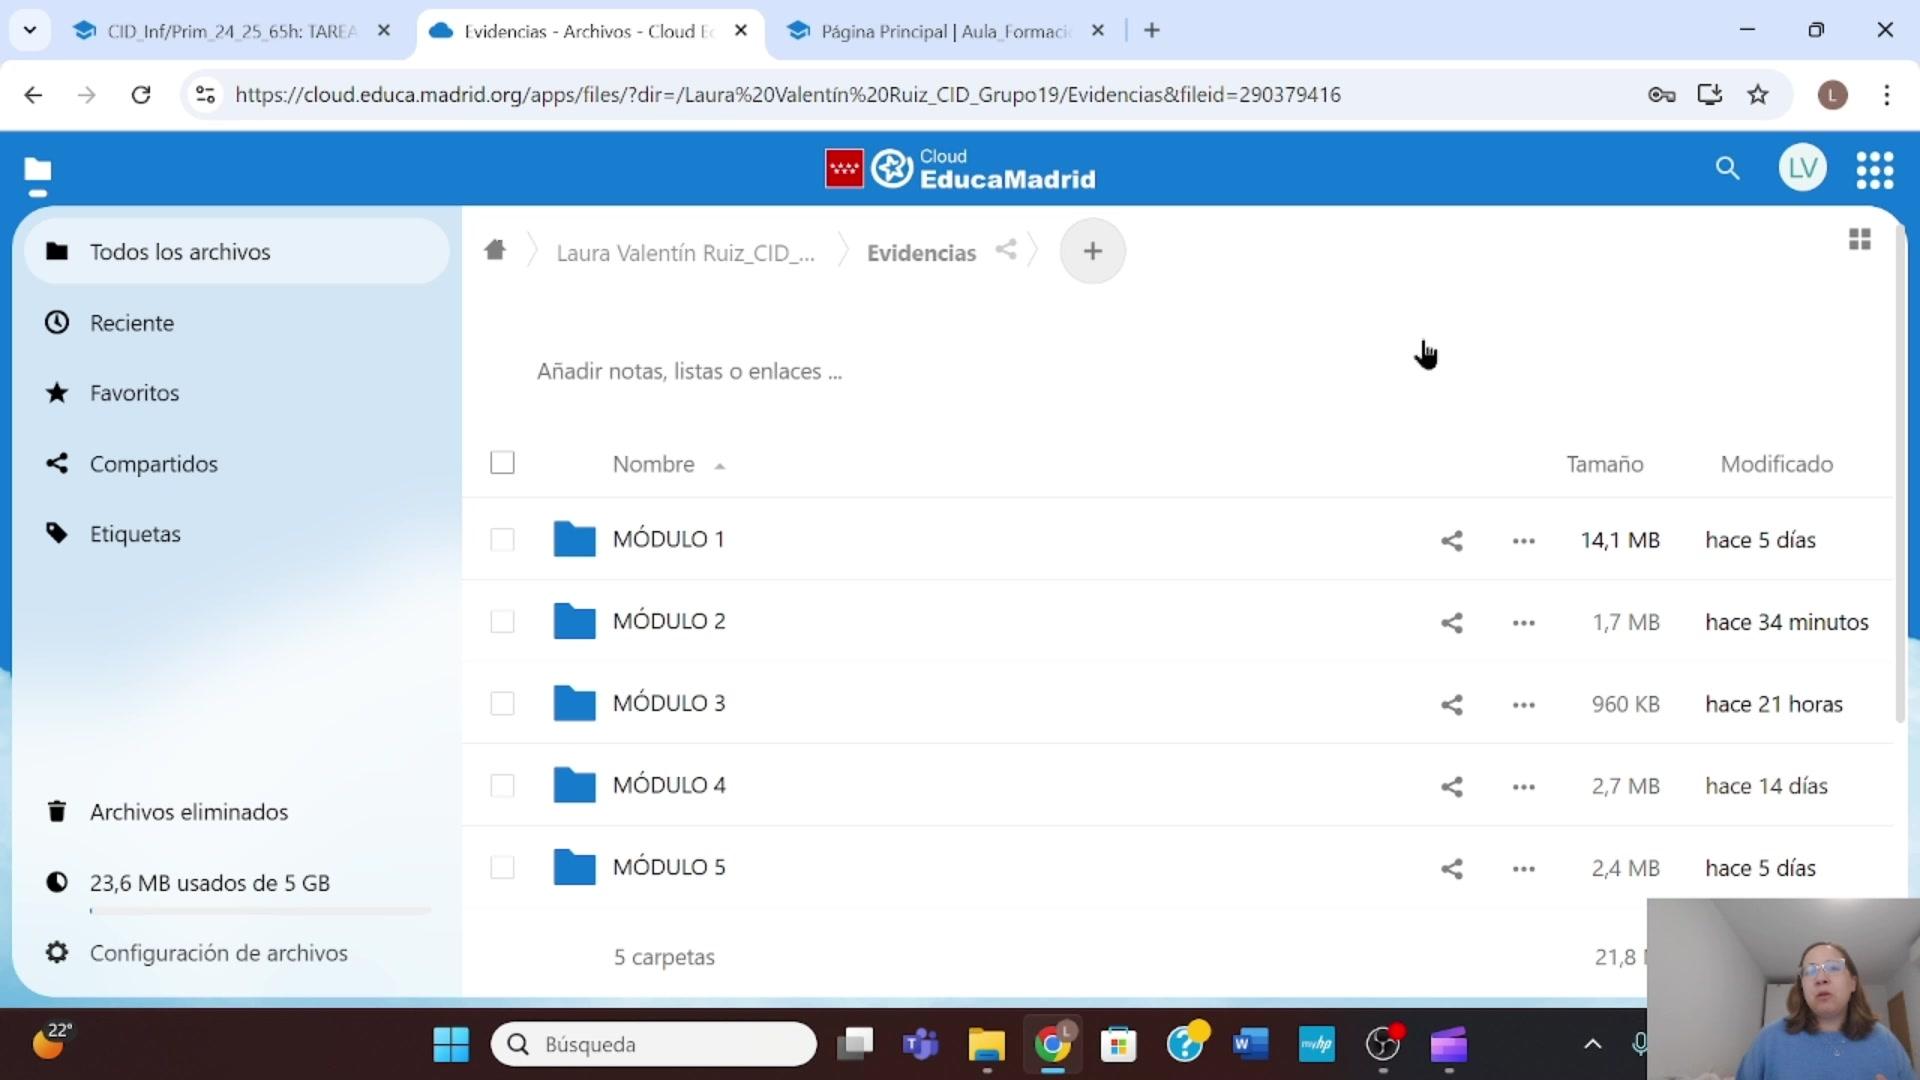Image resolution: width=1920 pixels, height=1080 pixels.
Task: Switch to grid view layout icon
Action: [x=1859, y=240]
